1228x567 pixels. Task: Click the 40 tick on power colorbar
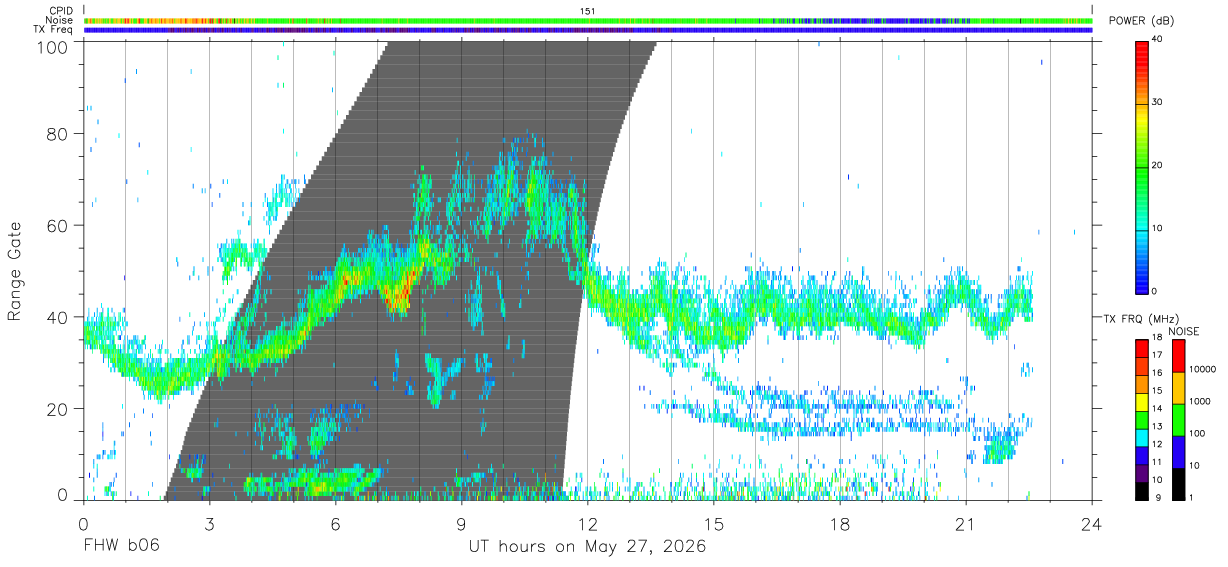1159,40
